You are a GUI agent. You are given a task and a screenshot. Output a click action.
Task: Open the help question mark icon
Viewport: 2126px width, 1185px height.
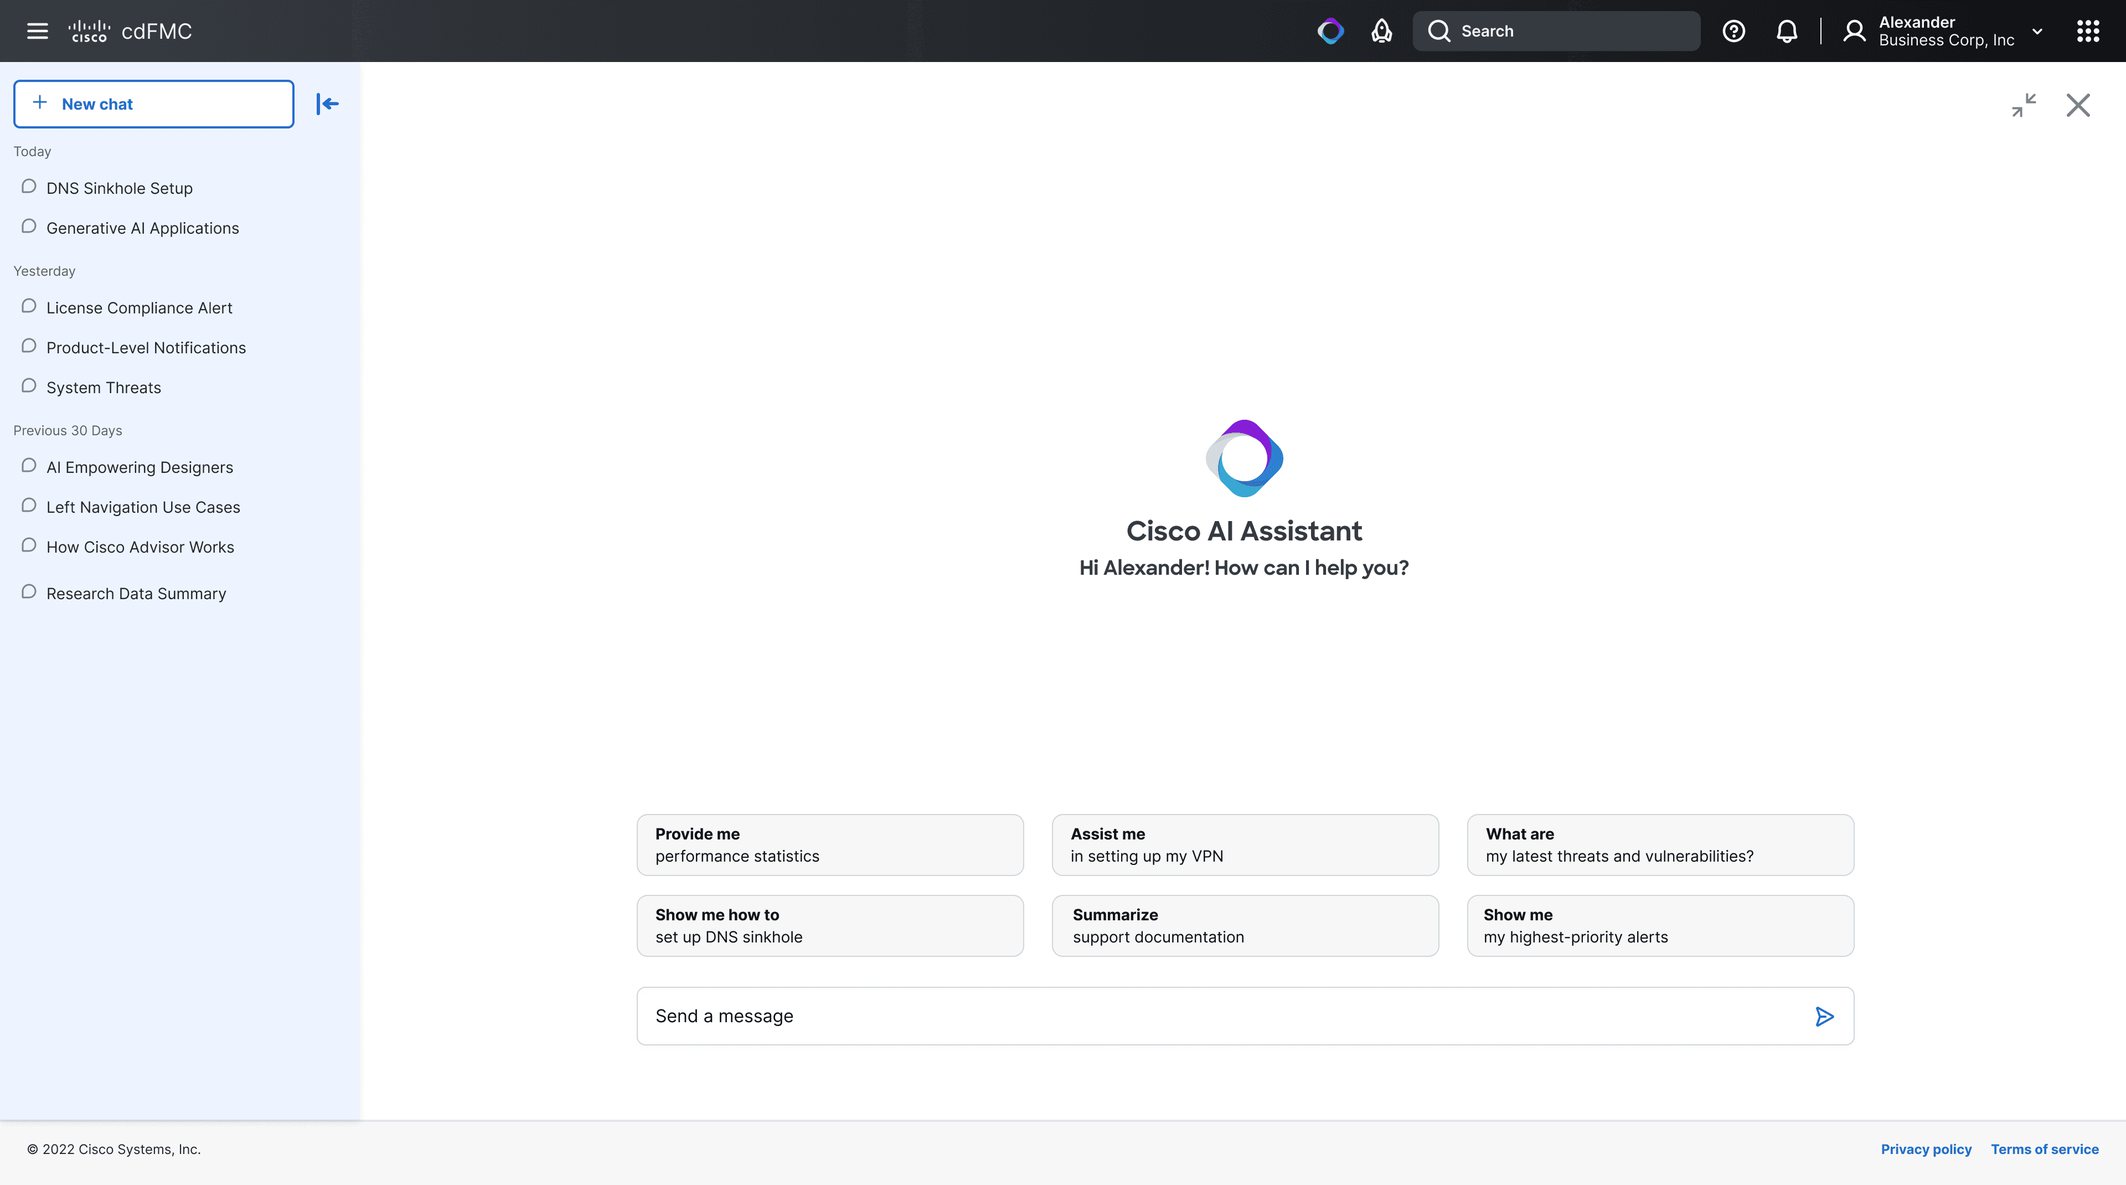(x=1734, y=31)
